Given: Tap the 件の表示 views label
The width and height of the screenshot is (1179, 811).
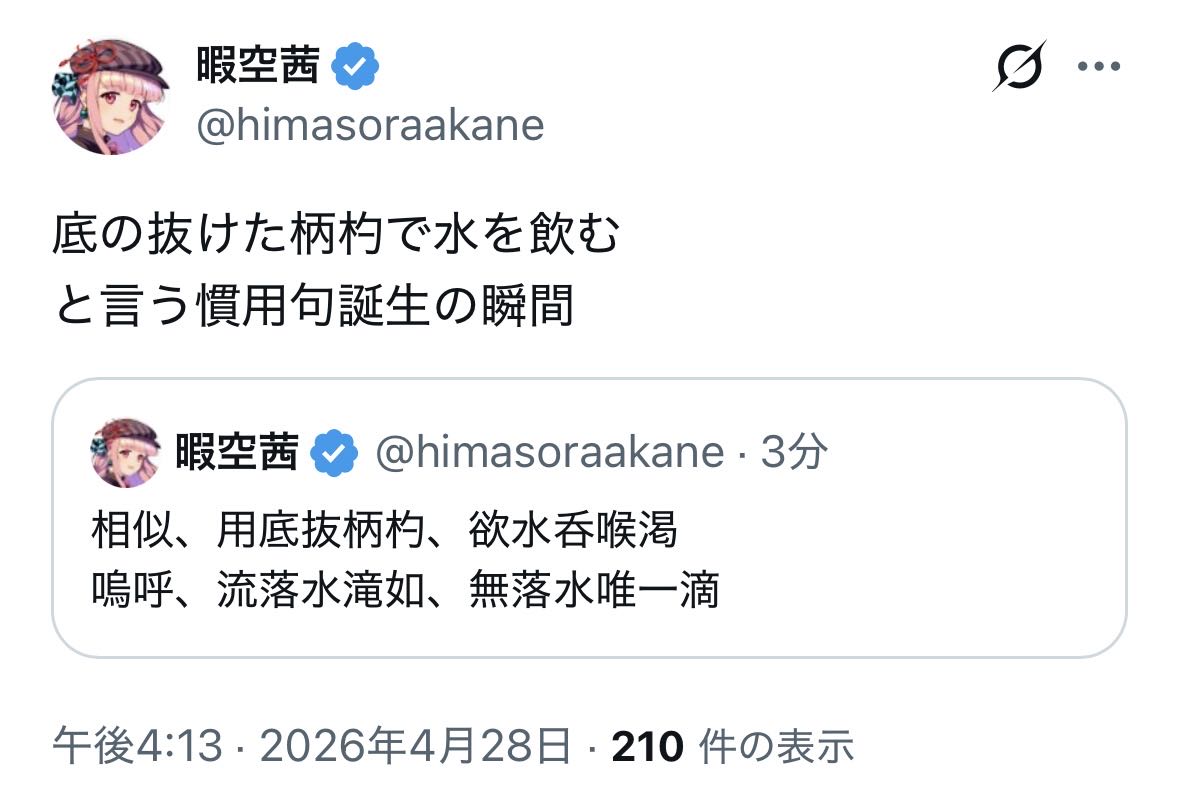Looking at the screenshot, I should coord(777,746).
